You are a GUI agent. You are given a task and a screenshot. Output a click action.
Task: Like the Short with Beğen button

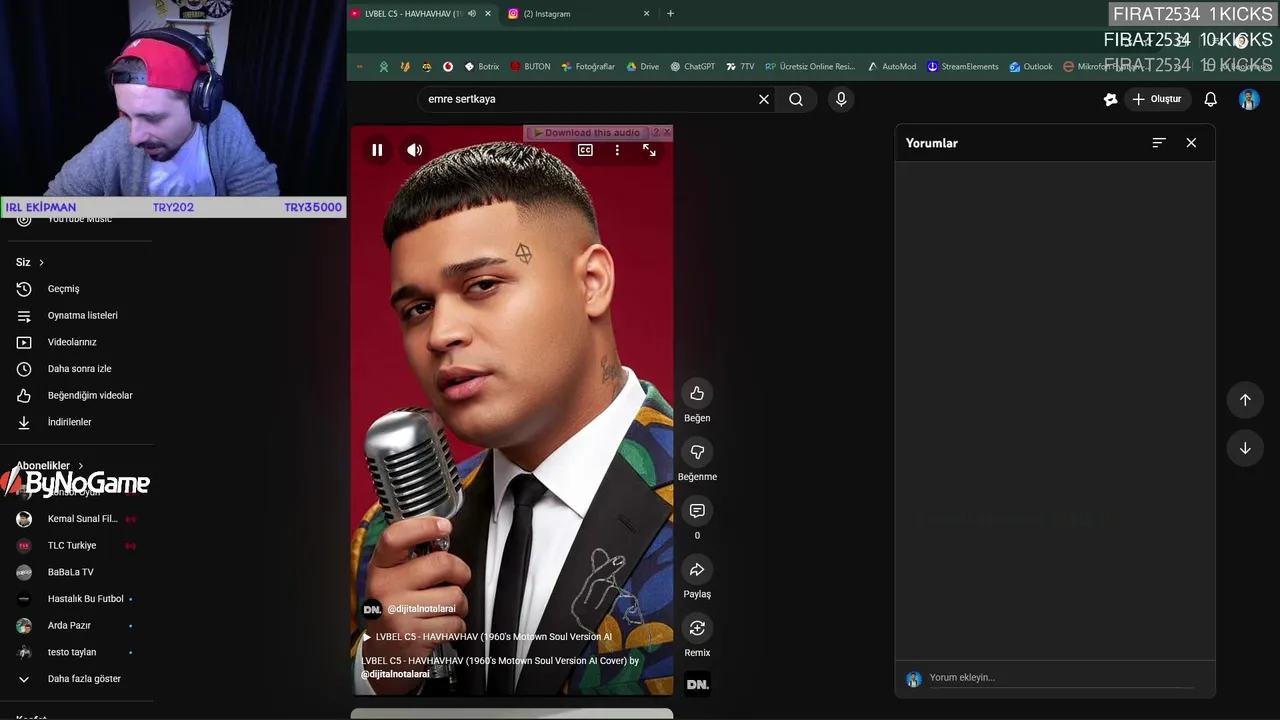point(697,393)
